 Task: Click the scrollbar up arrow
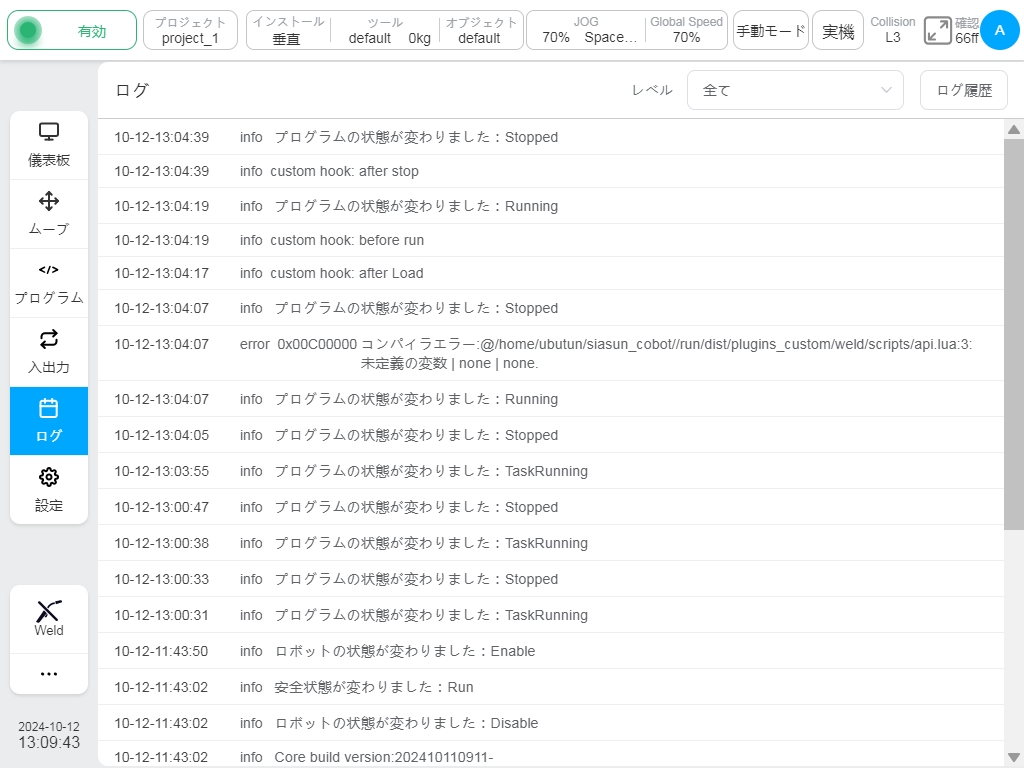tap(1014, 129)
